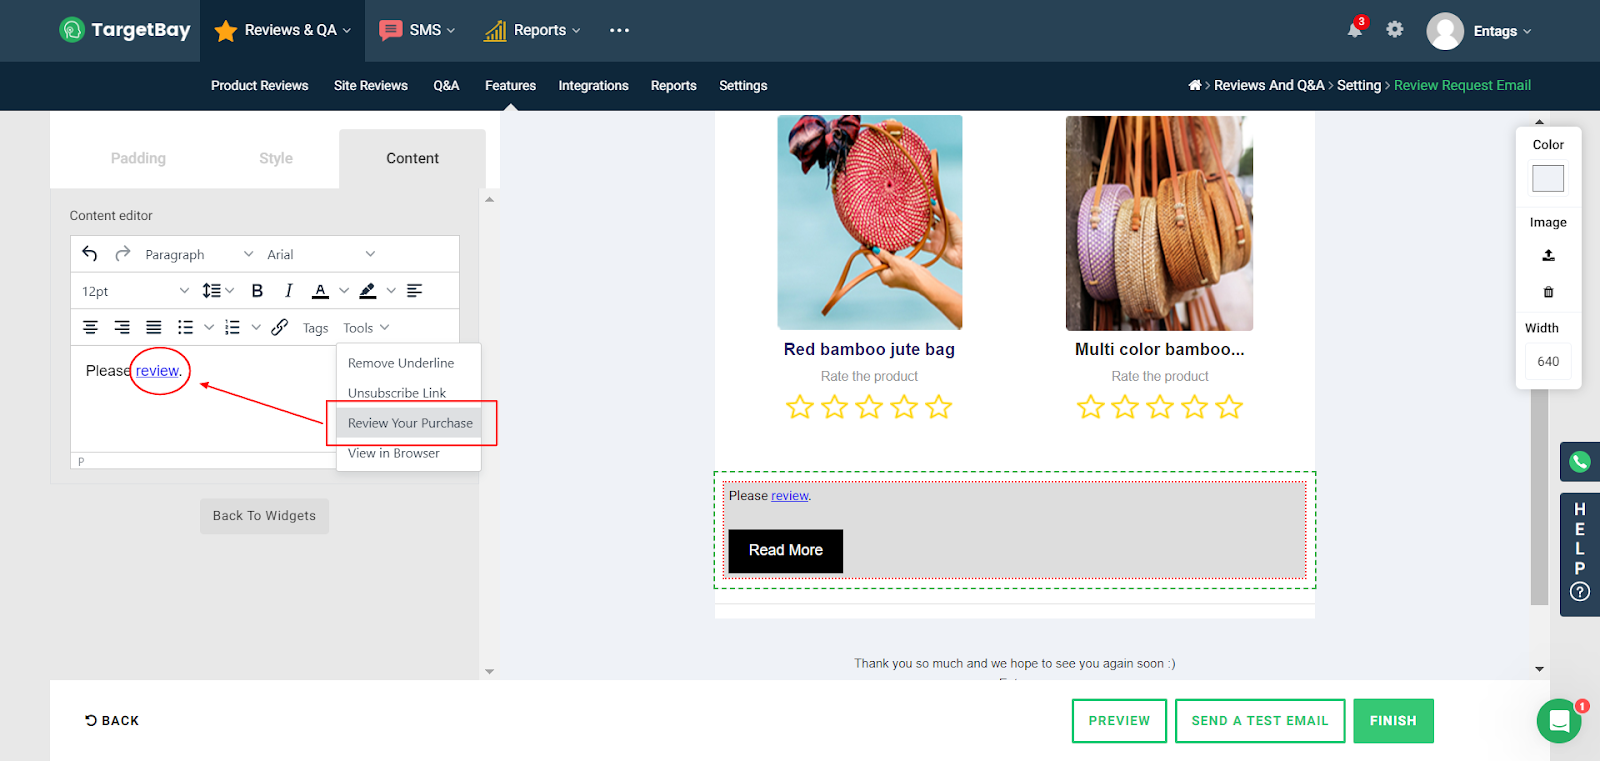Align text right

pos(122,327)
